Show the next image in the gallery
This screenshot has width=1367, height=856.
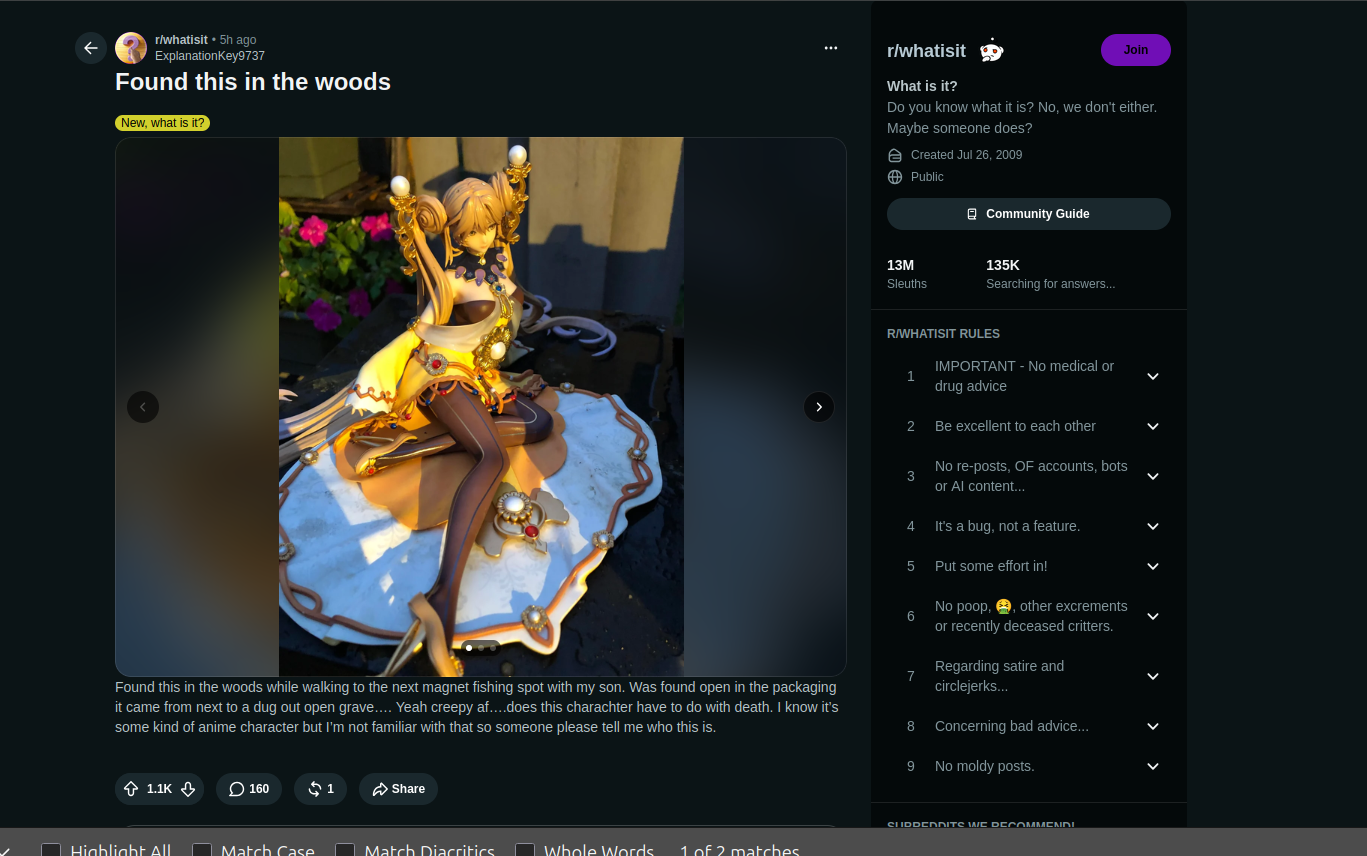tap(819, 407)
